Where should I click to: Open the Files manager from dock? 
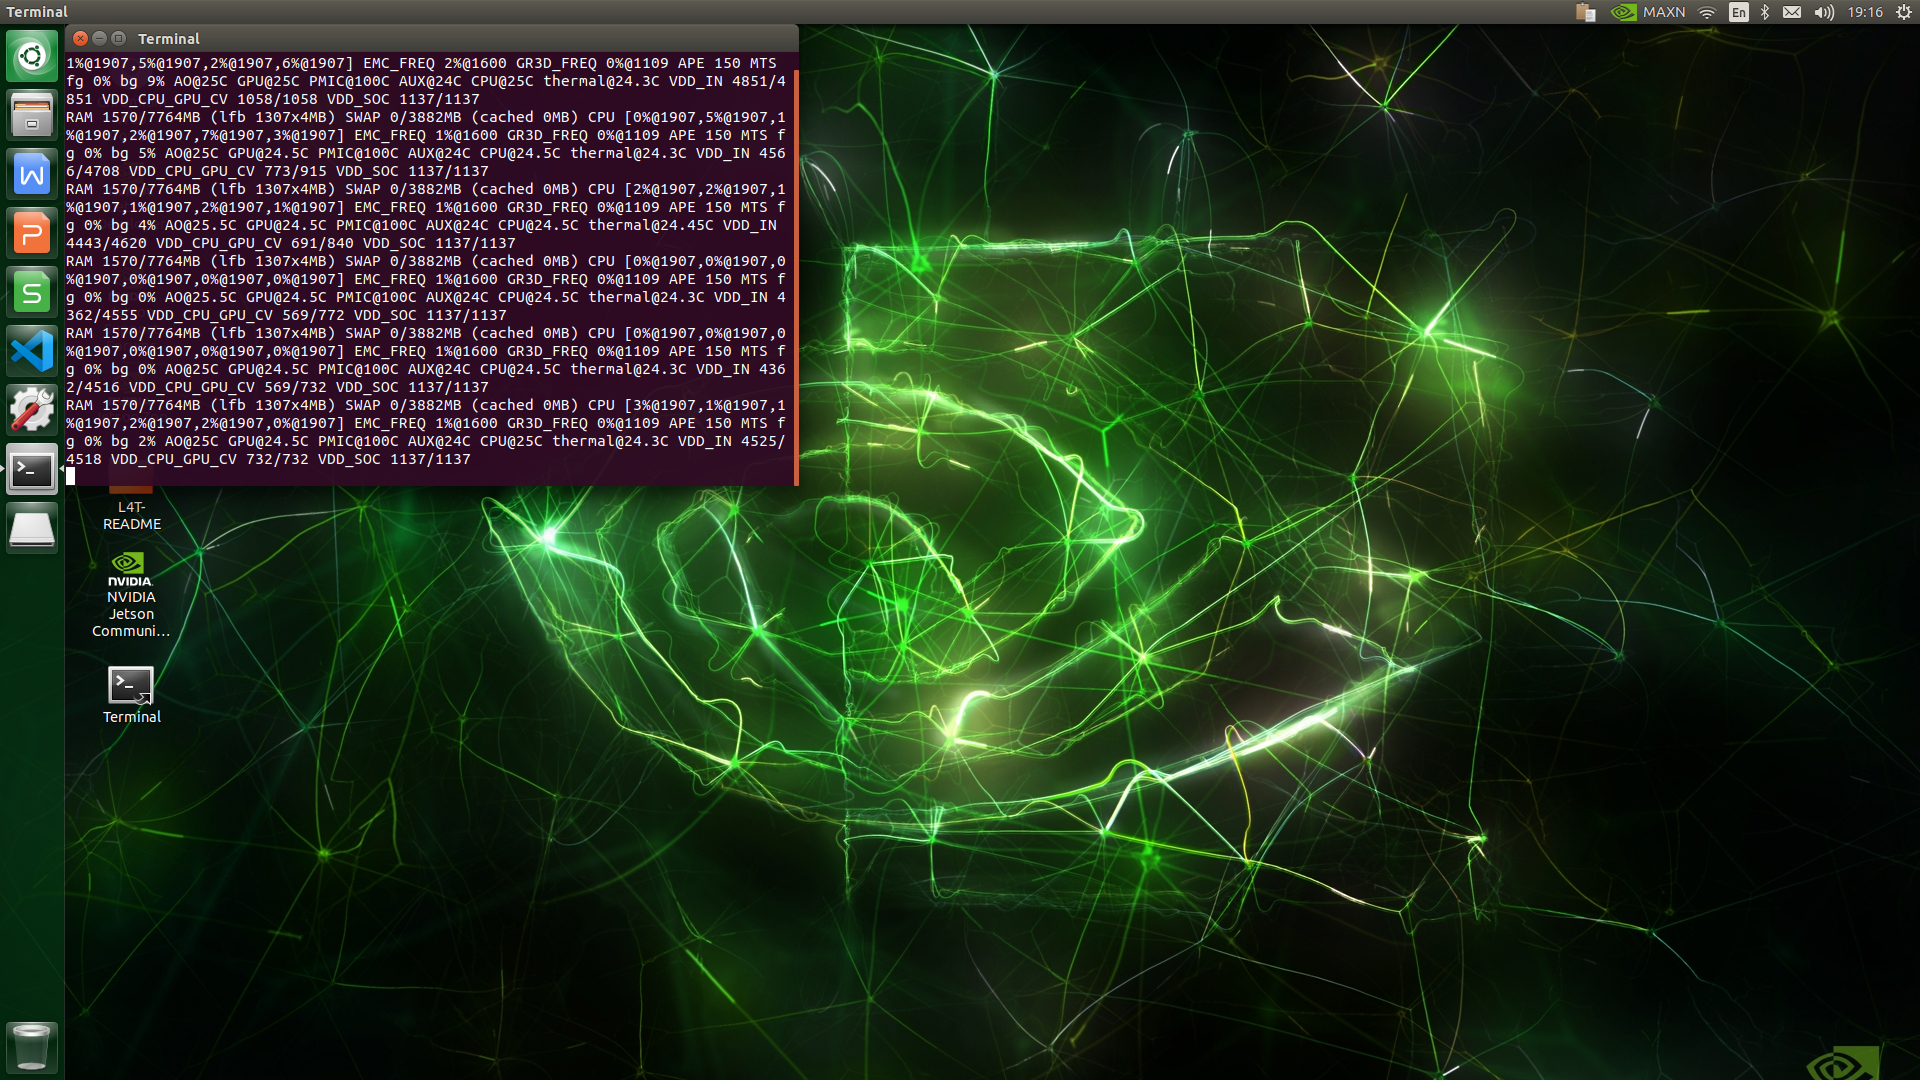click(32, 115)
